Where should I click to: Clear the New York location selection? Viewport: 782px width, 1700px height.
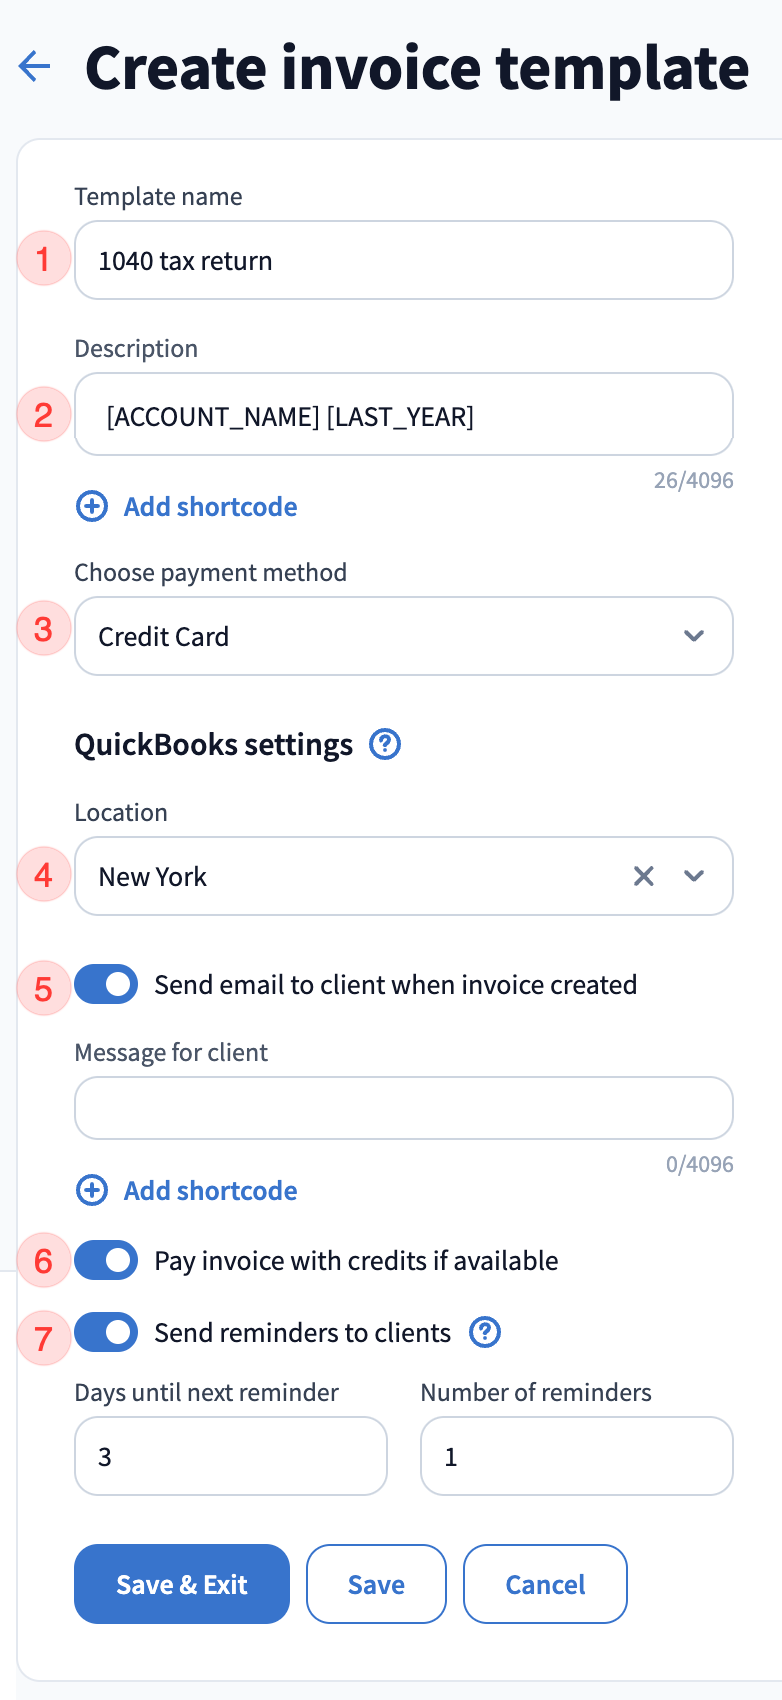click(644, 876)
